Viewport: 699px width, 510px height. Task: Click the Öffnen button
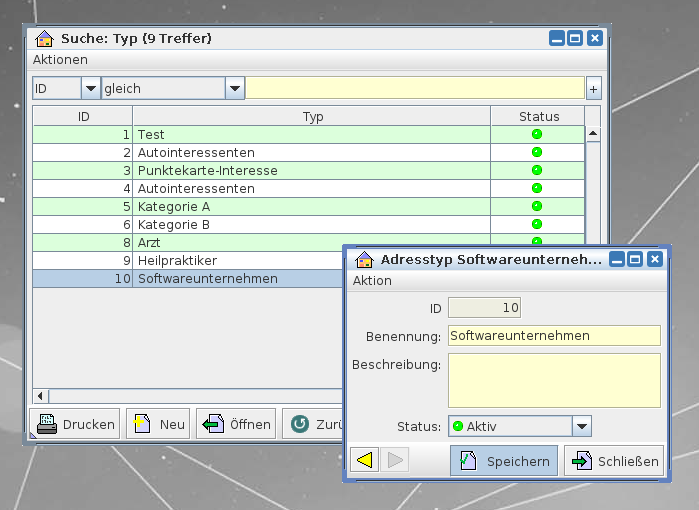[236, 424]
